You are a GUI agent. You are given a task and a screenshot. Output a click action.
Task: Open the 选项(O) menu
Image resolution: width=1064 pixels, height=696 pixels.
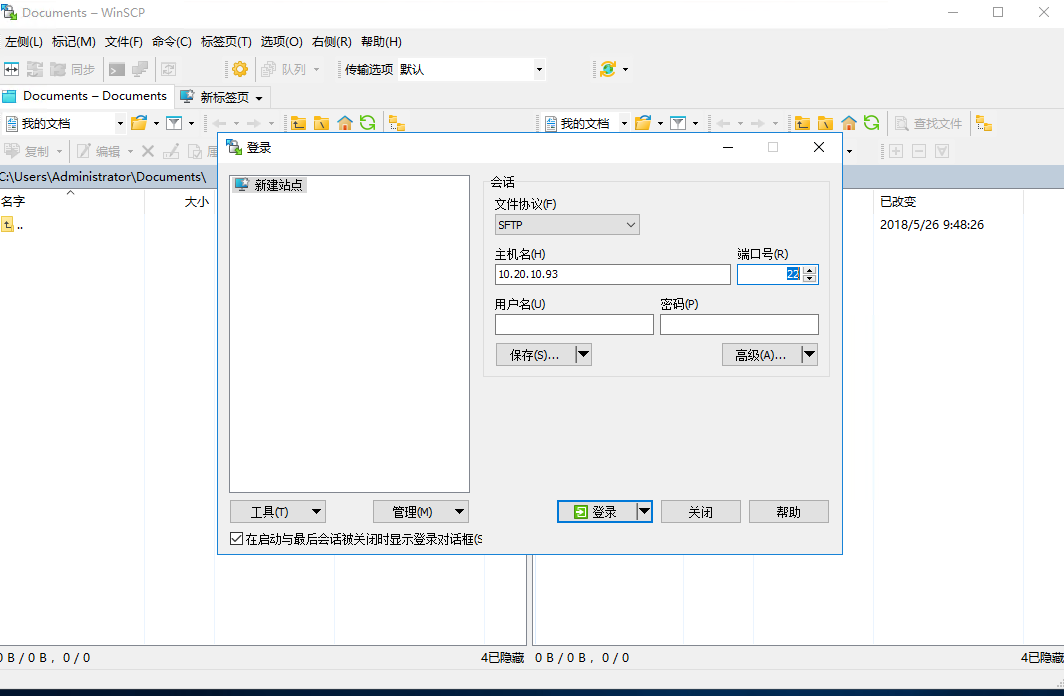tap(282, 42)
